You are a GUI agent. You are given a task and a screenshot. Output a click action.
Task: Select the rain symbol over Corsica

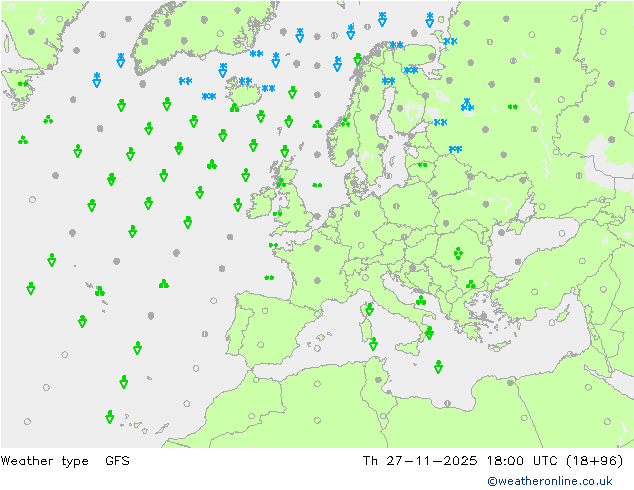(x=370, y=309)
